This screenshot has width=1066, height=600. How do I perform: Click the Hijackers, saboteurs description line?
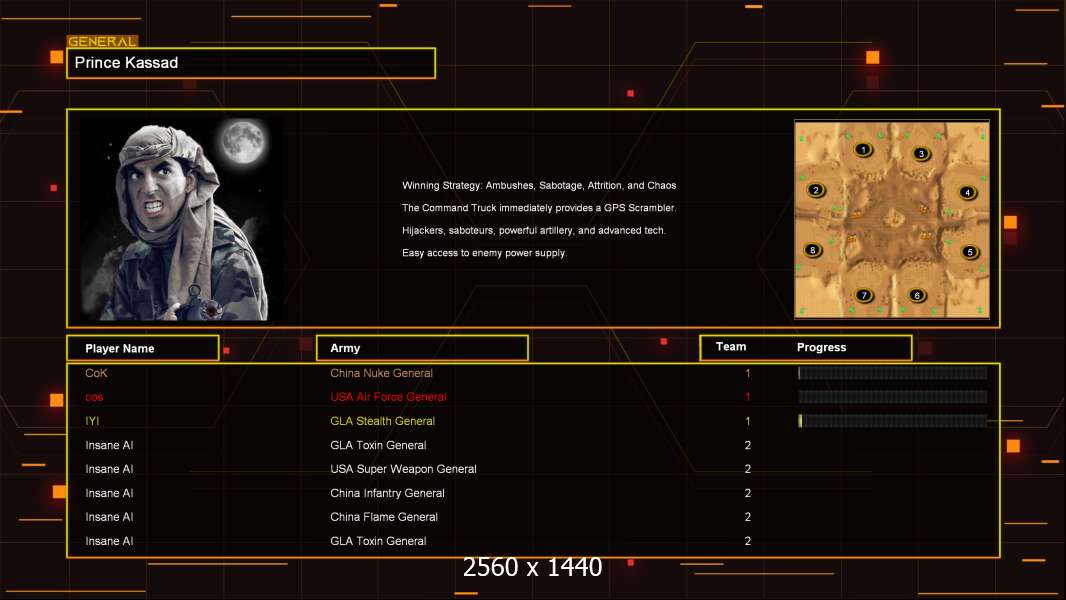[x=534, y=230]
